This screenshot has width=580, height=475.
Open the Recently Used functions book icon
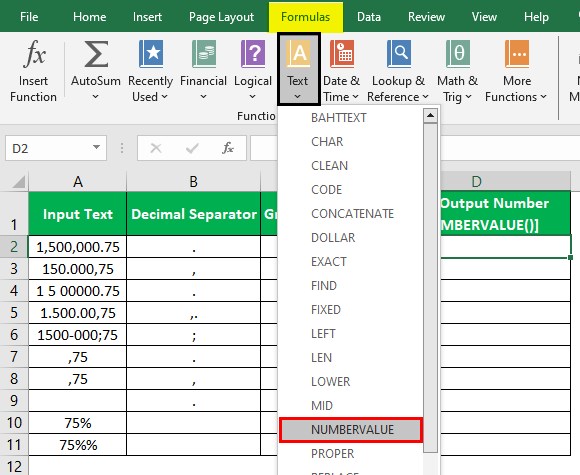151,54
